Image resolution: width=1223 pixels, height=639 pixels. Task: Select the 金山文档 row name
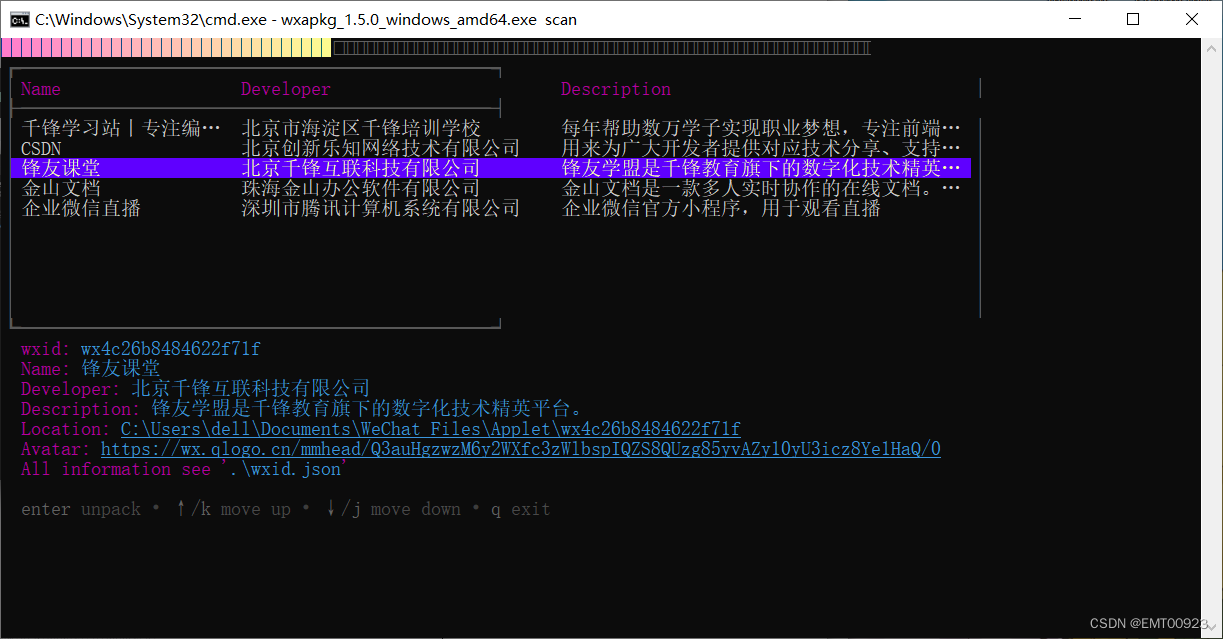pos(61,188)
